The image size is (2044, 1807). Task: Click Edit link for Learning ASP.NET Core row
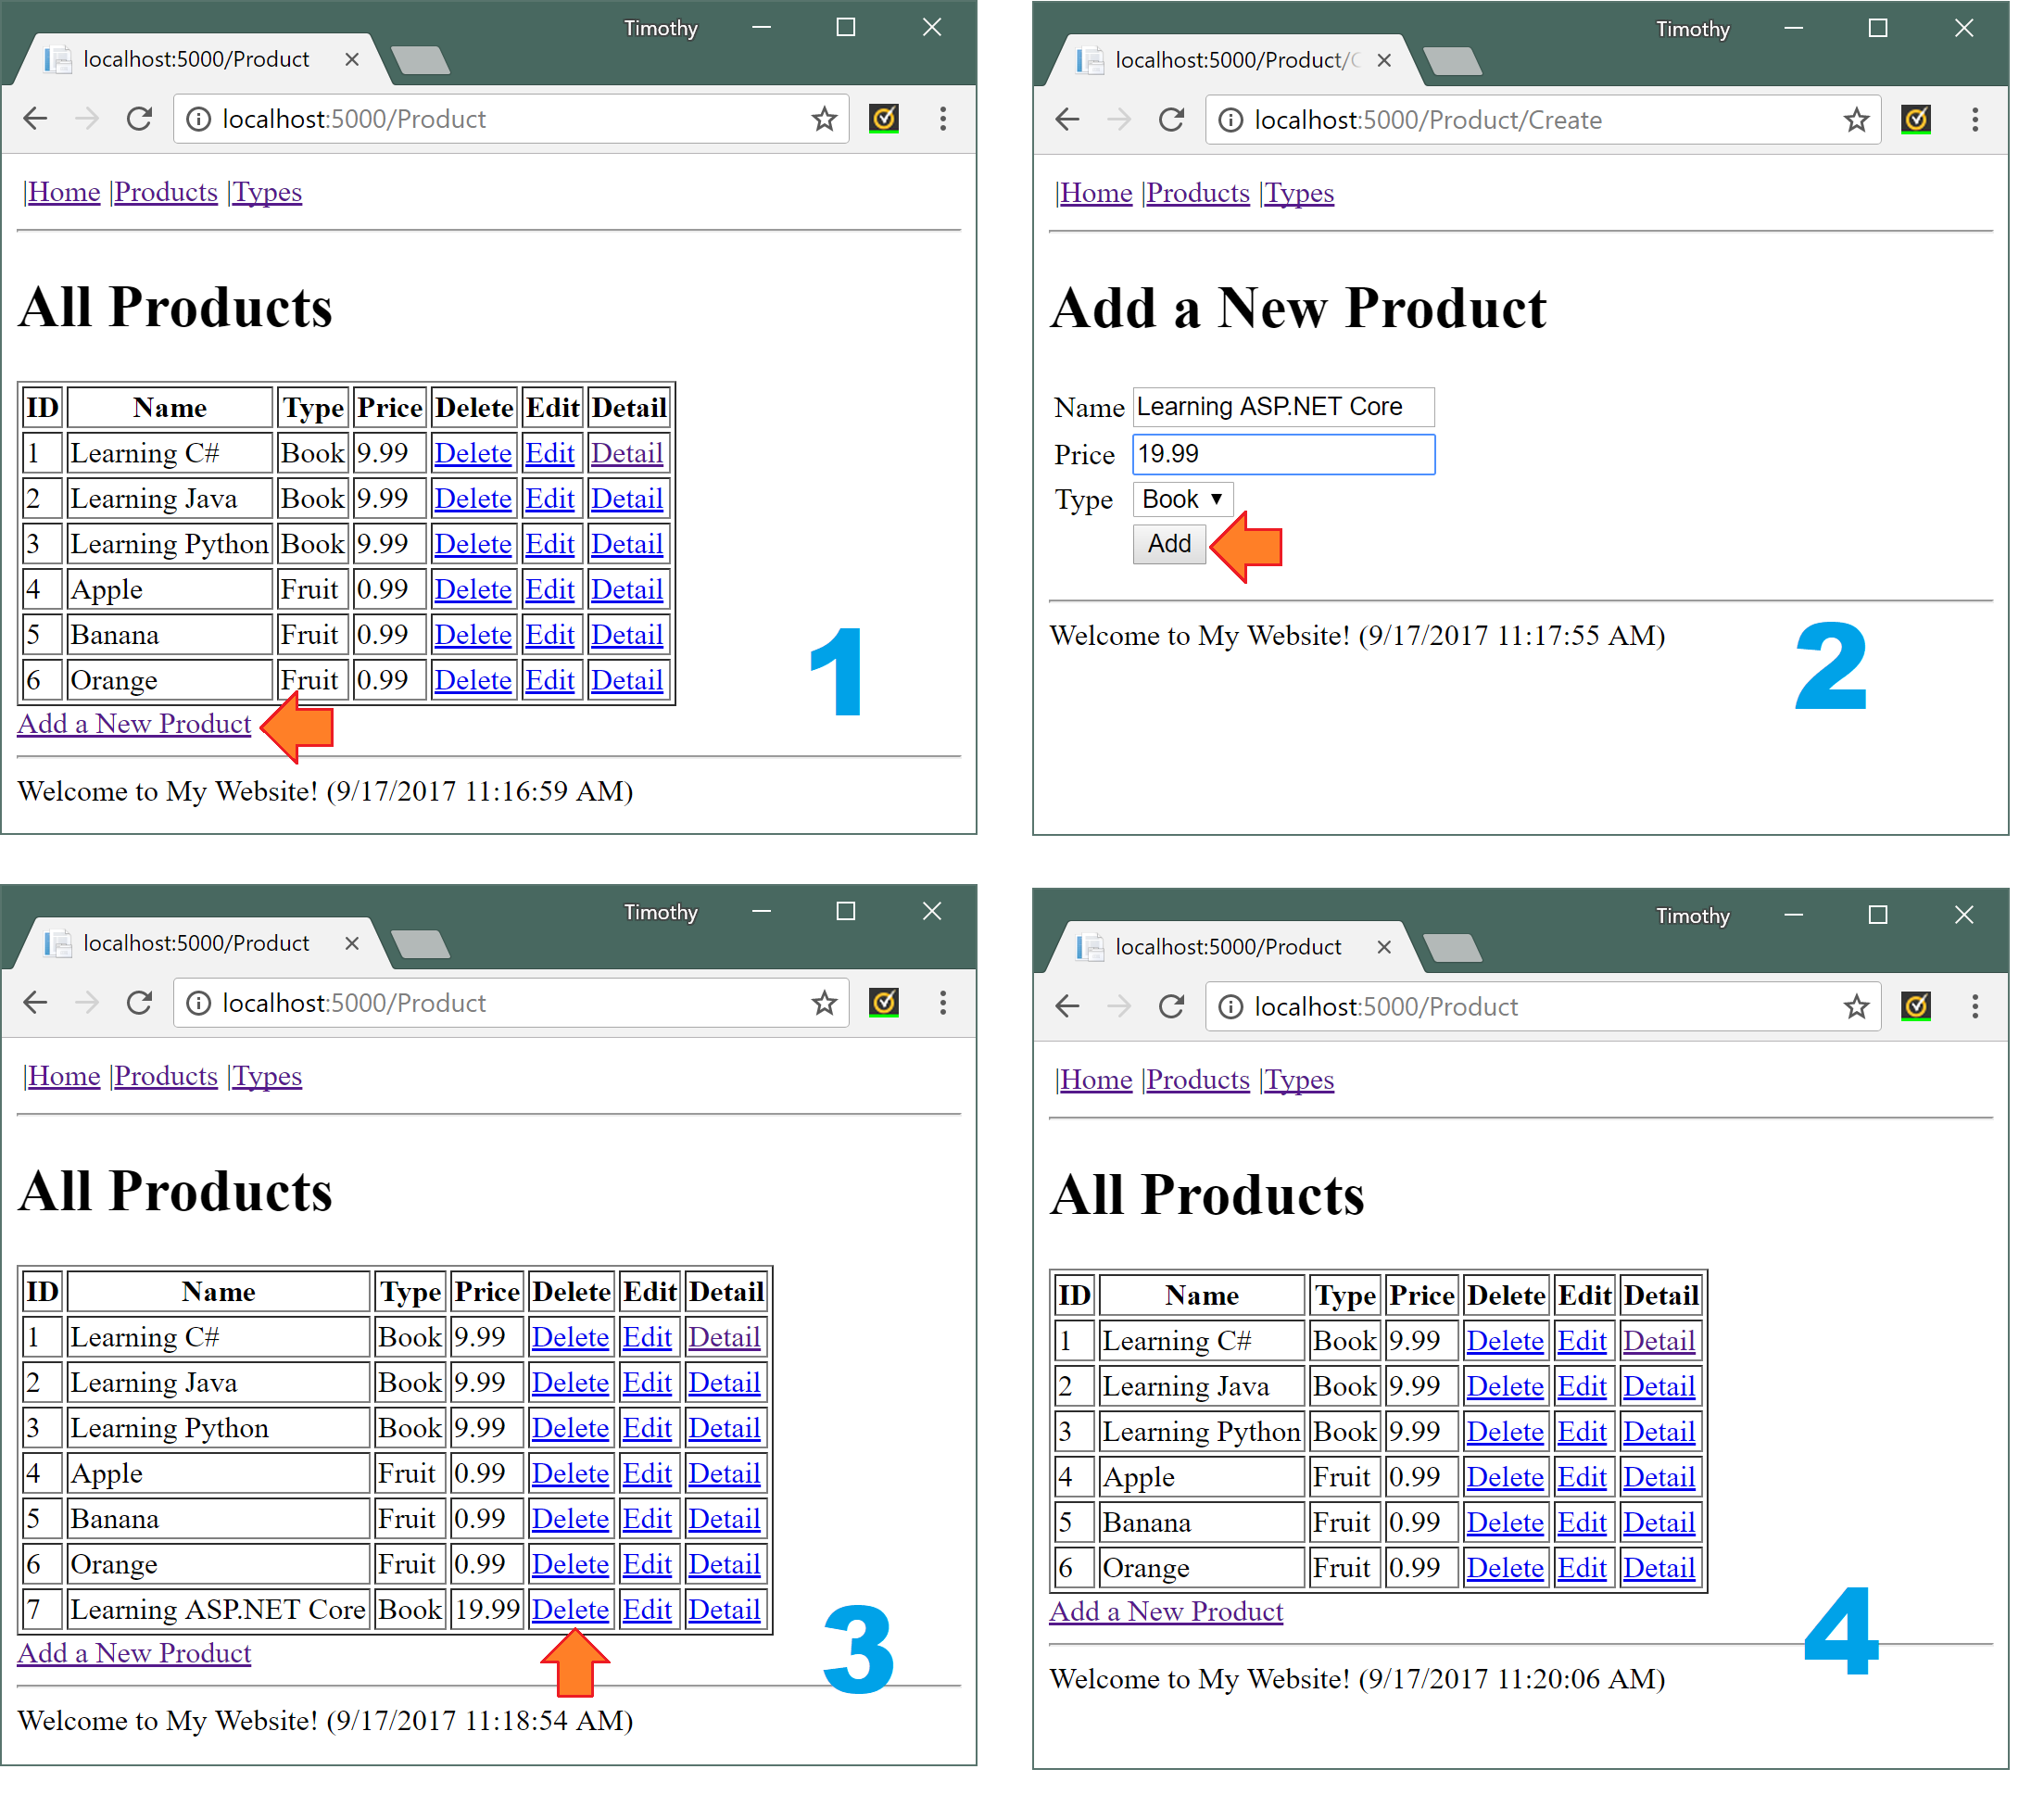(647, 1609)
